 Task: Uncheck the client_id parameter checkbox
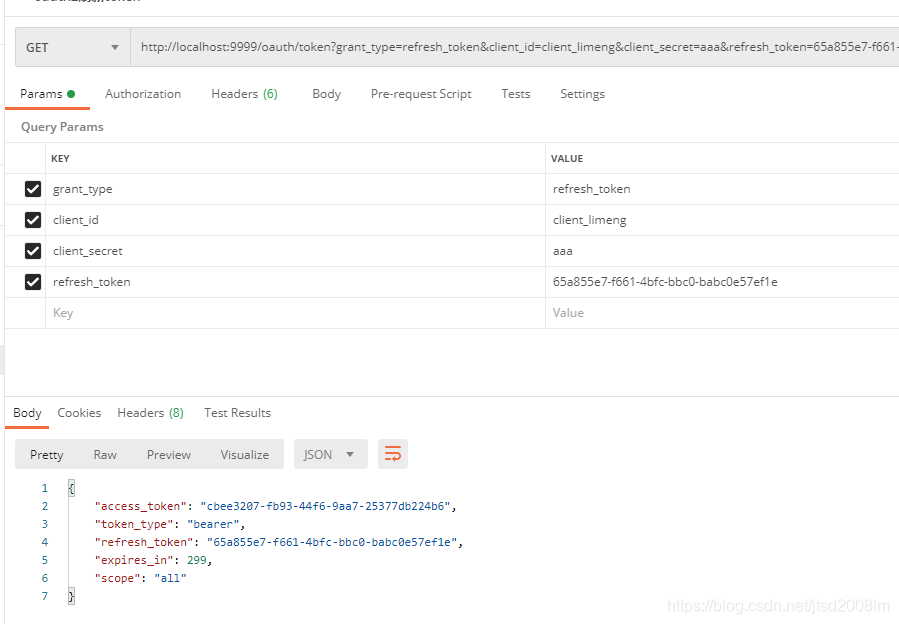(33, 220)
